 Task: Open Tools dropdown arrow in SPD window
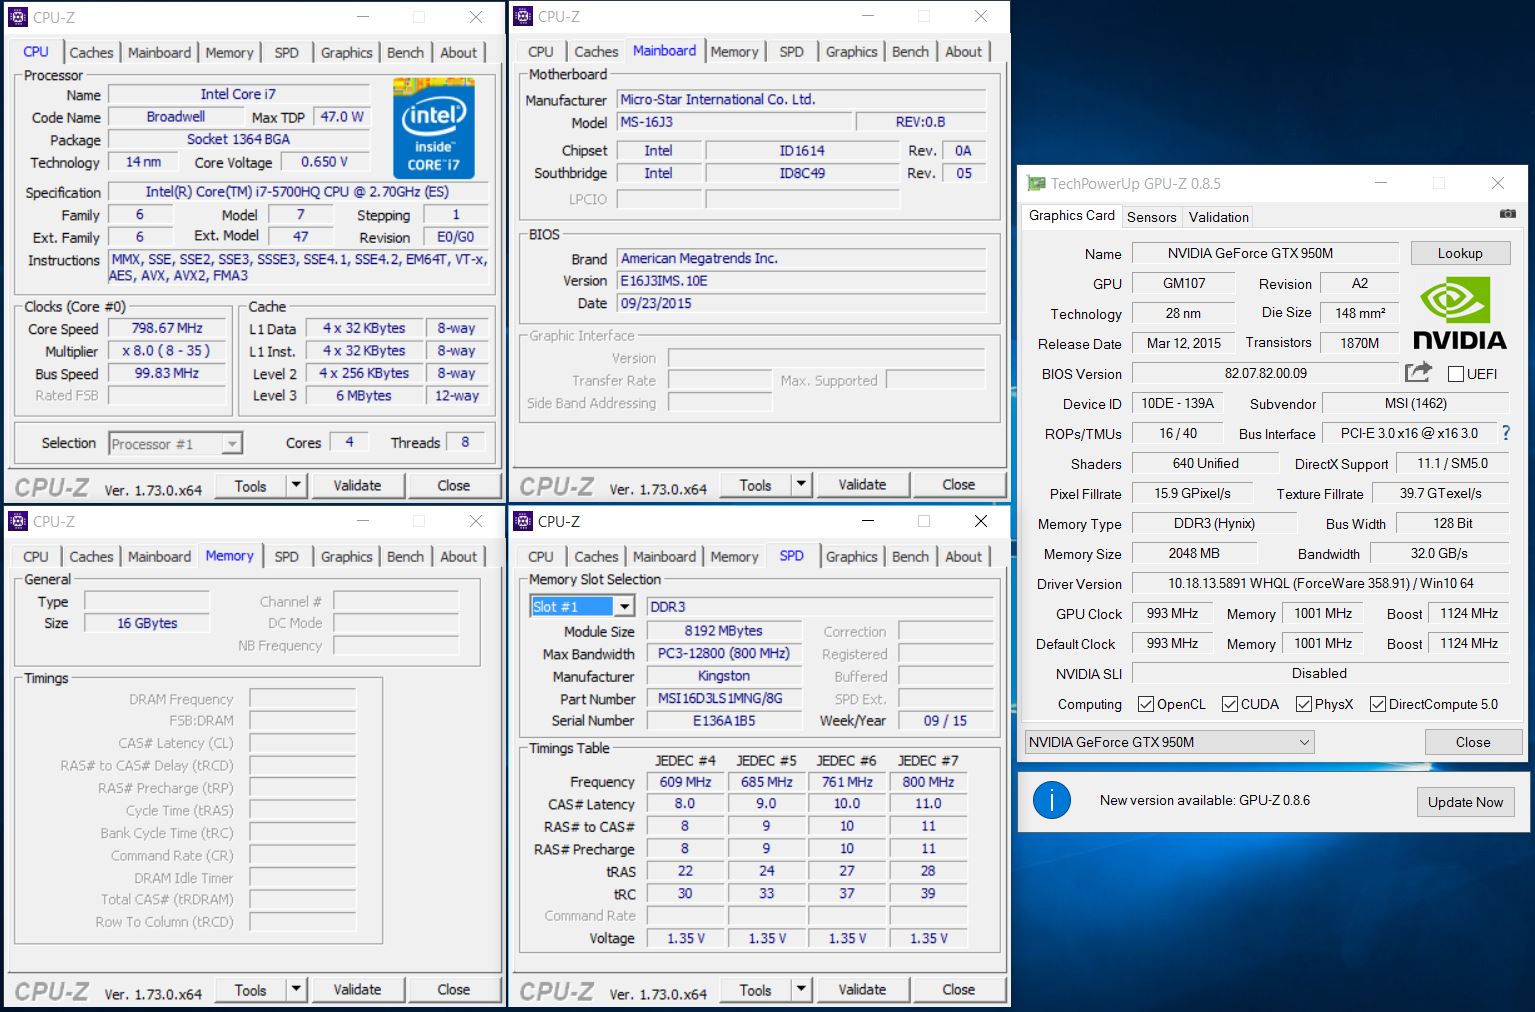pos(801,989)
